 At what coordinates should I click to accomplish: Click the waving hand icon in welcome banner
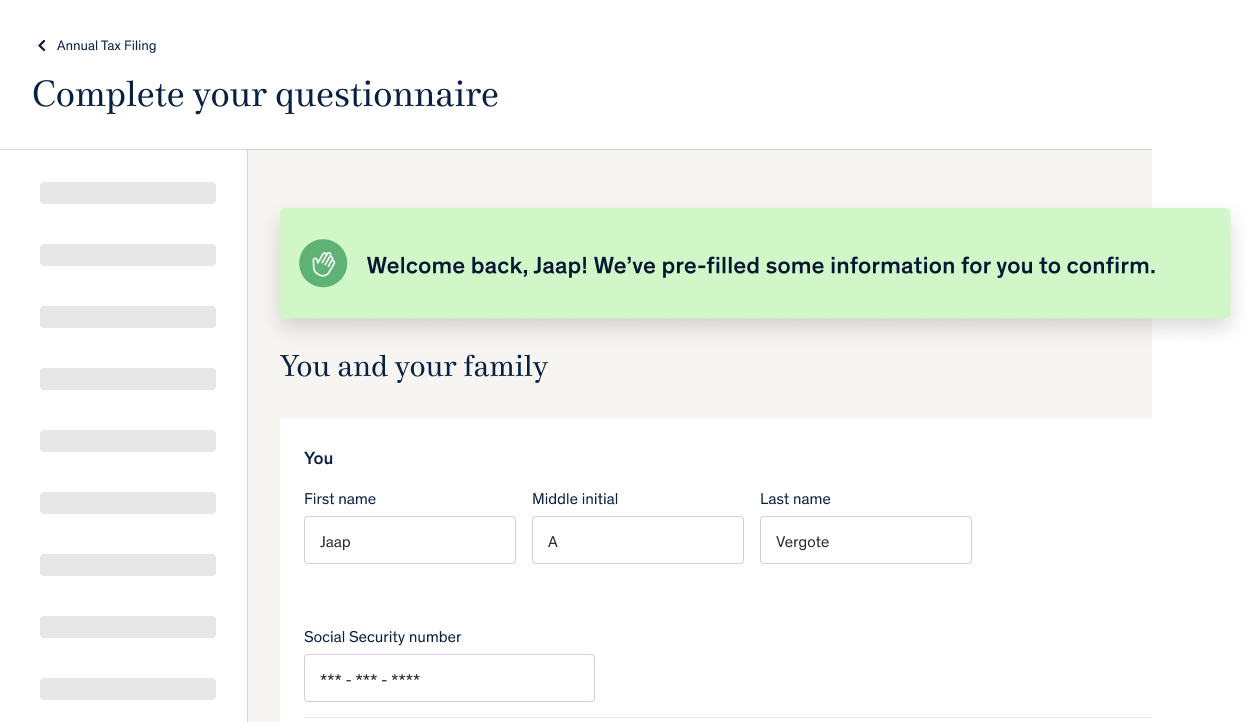pyautogui.click(x=323, y=264)
